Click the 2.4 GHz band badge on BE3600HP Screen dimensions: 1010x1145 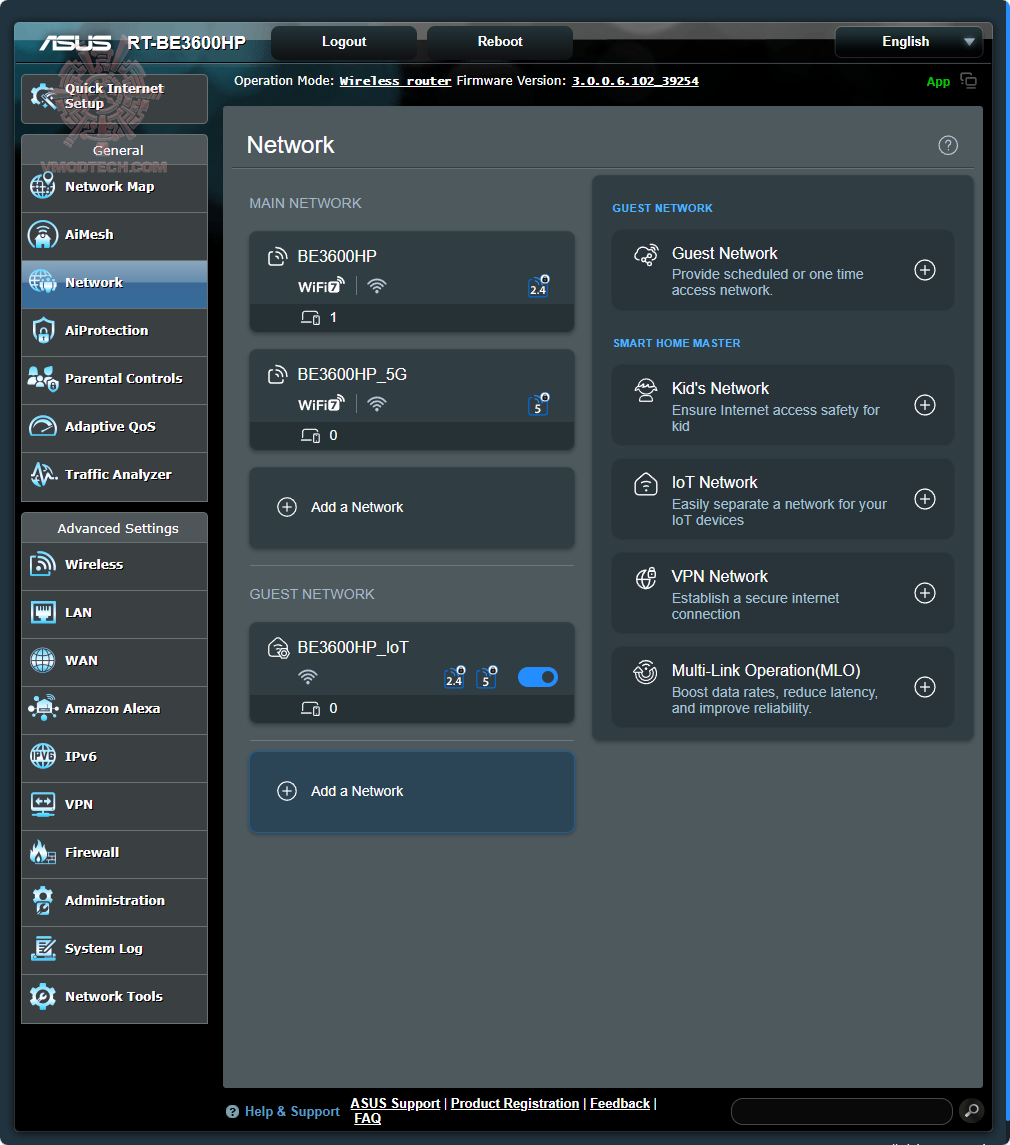click(x=538, y=286)
